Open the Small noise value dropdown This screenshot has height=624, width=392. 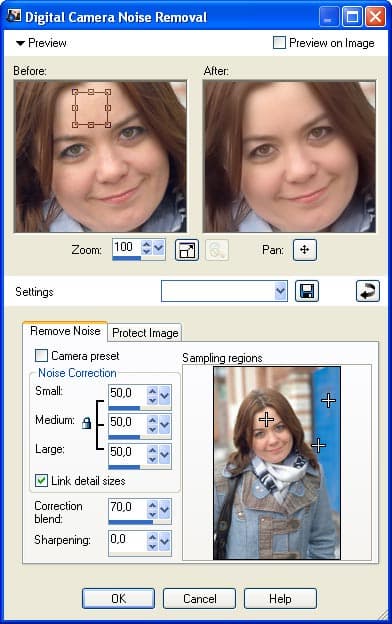point(164,396)
